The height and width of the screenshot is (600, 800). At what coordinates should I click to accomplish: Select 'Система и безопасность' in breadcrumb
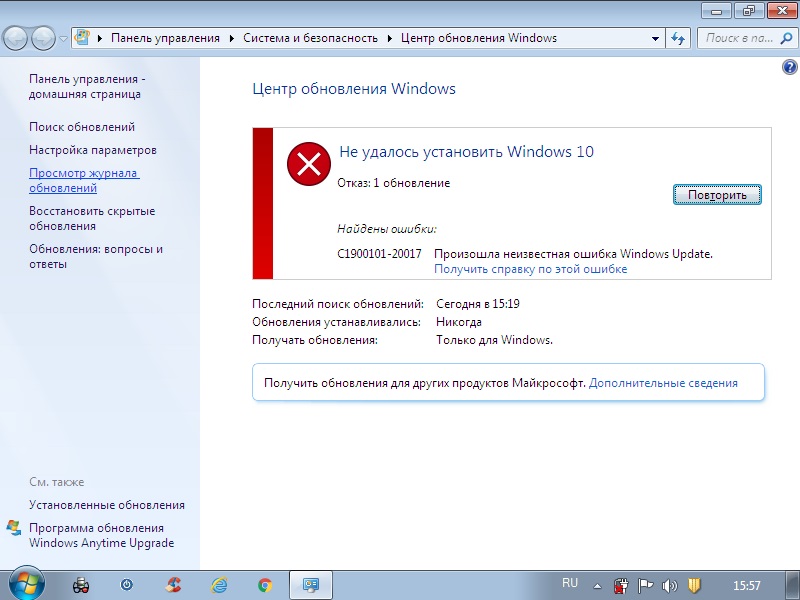tap(310, 38)
